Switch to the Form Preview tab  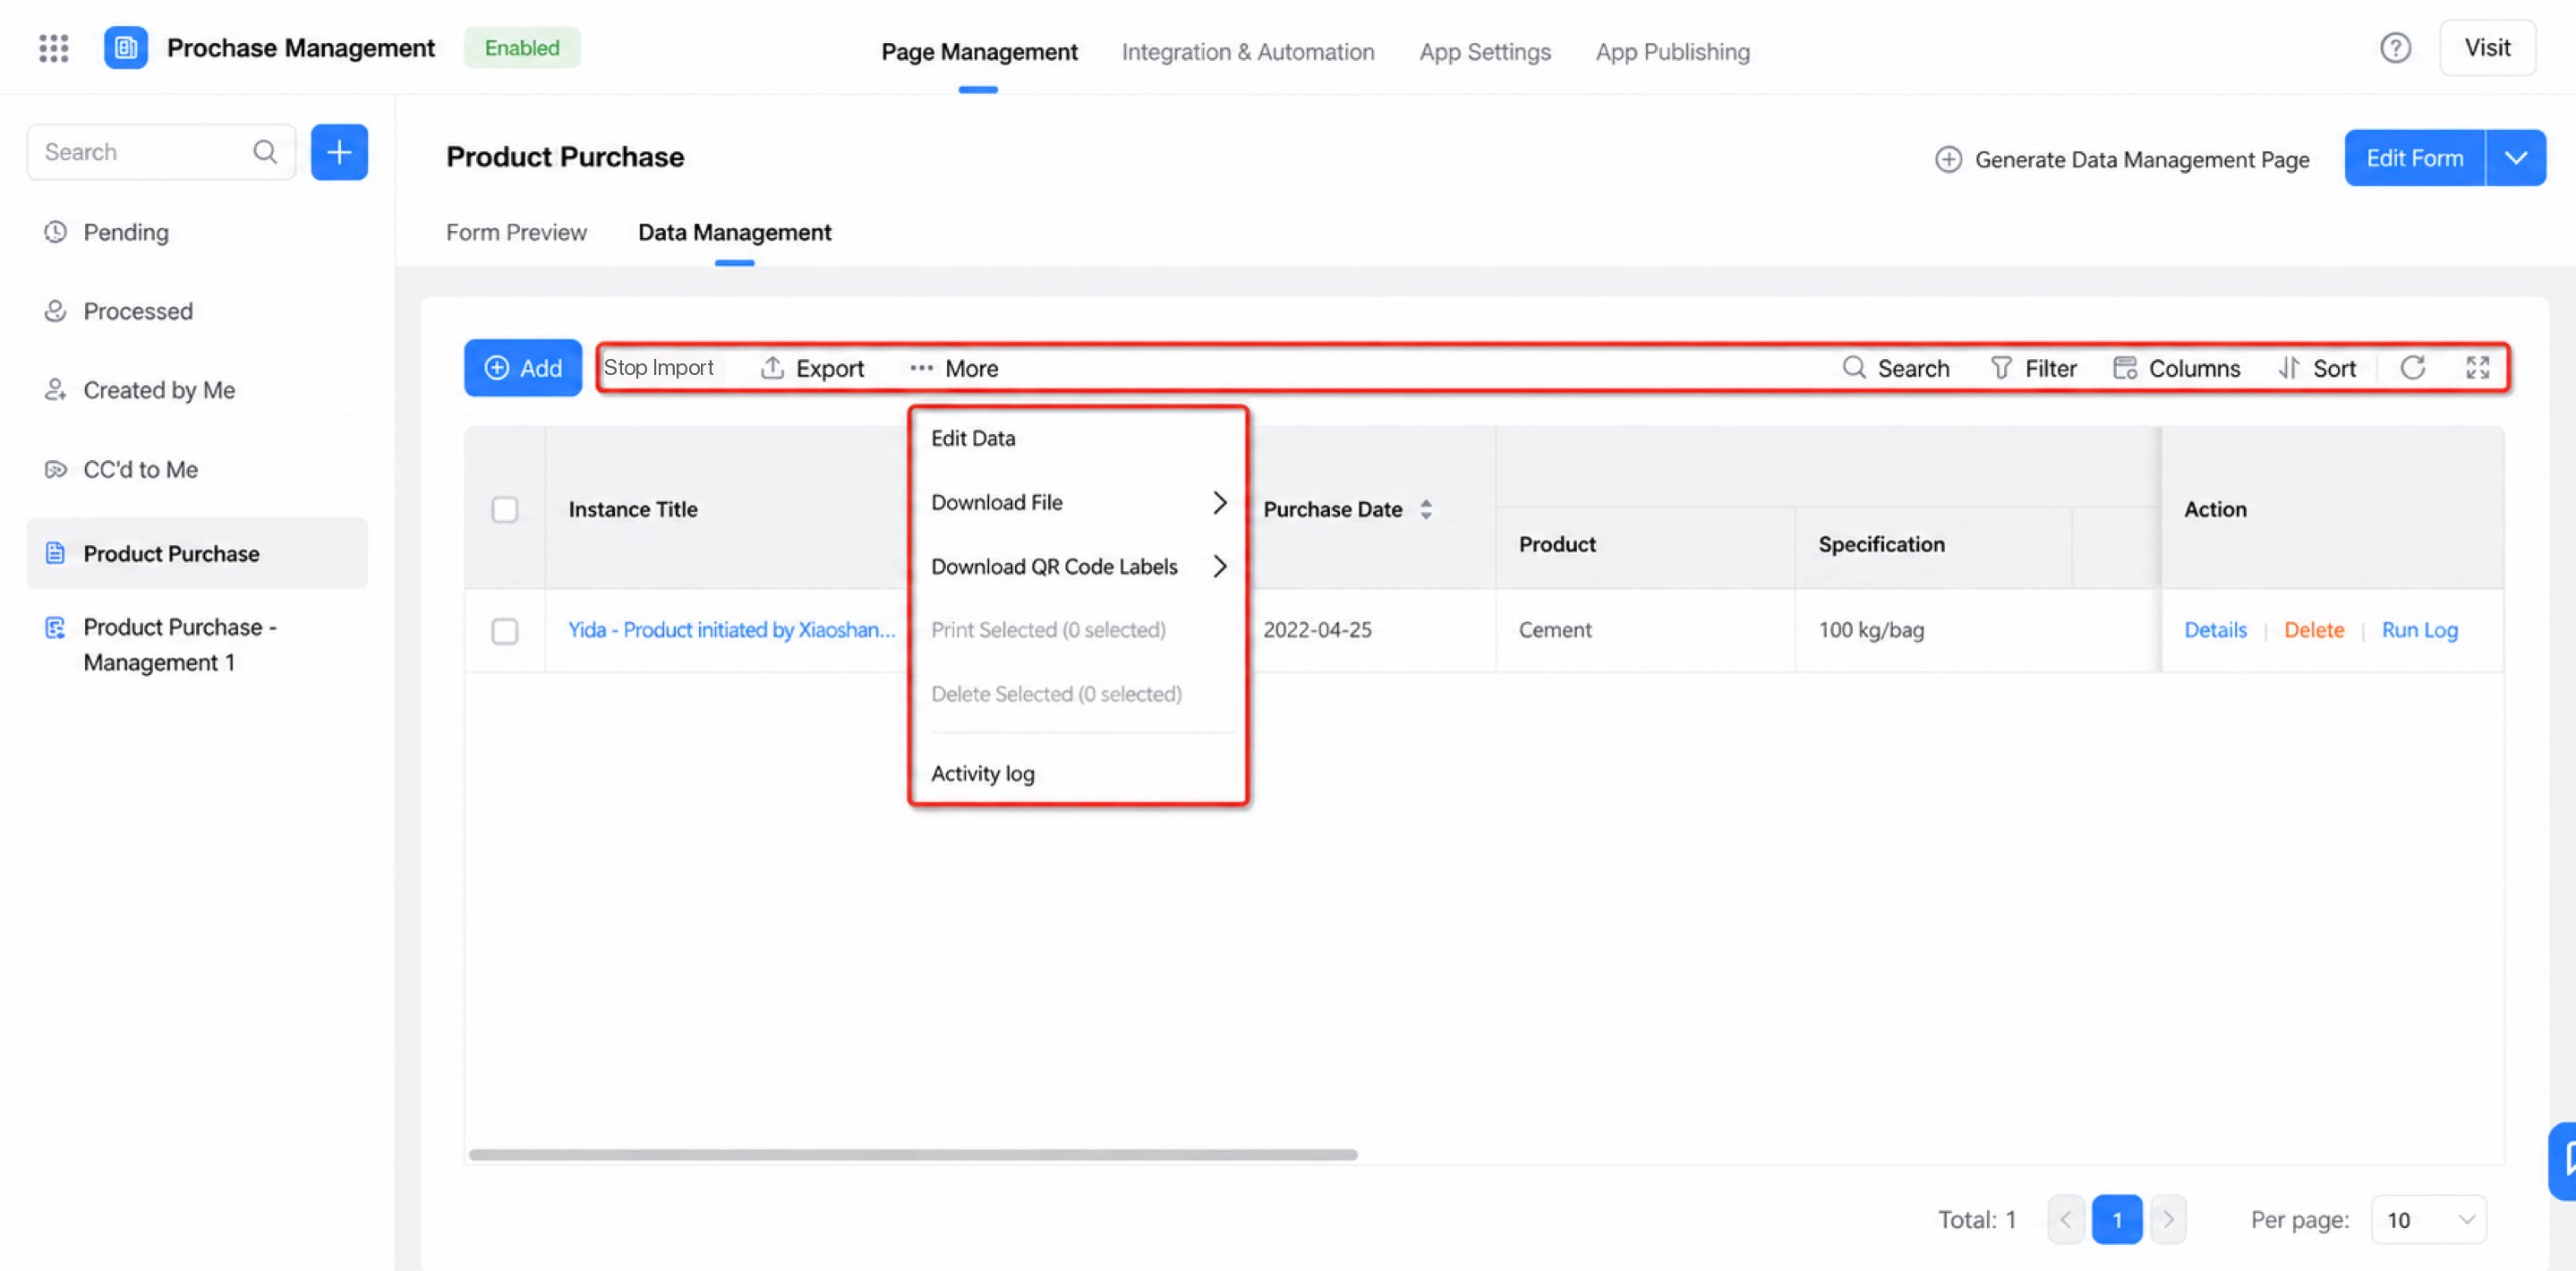click(x=516, y=232)
